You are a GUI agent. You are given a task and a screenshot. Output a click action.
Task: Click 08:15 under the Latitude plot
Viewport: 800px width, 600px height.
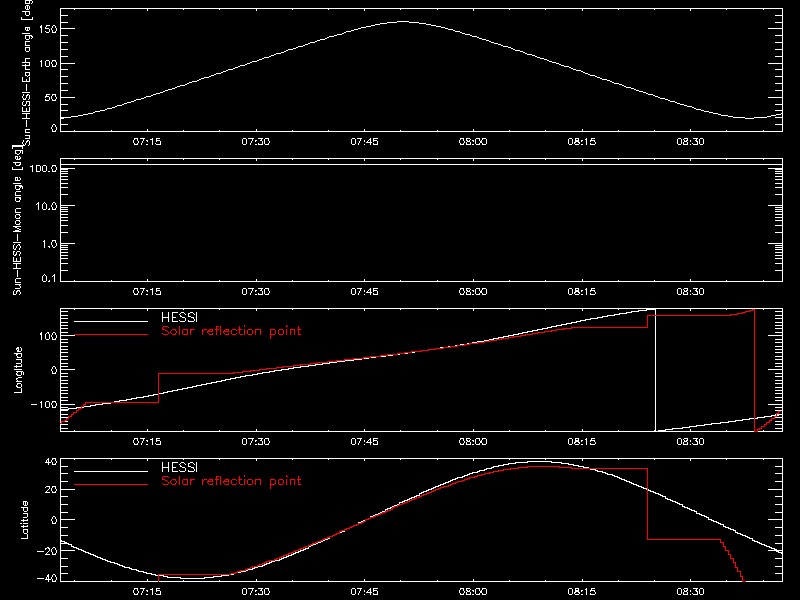pos(582,592)
